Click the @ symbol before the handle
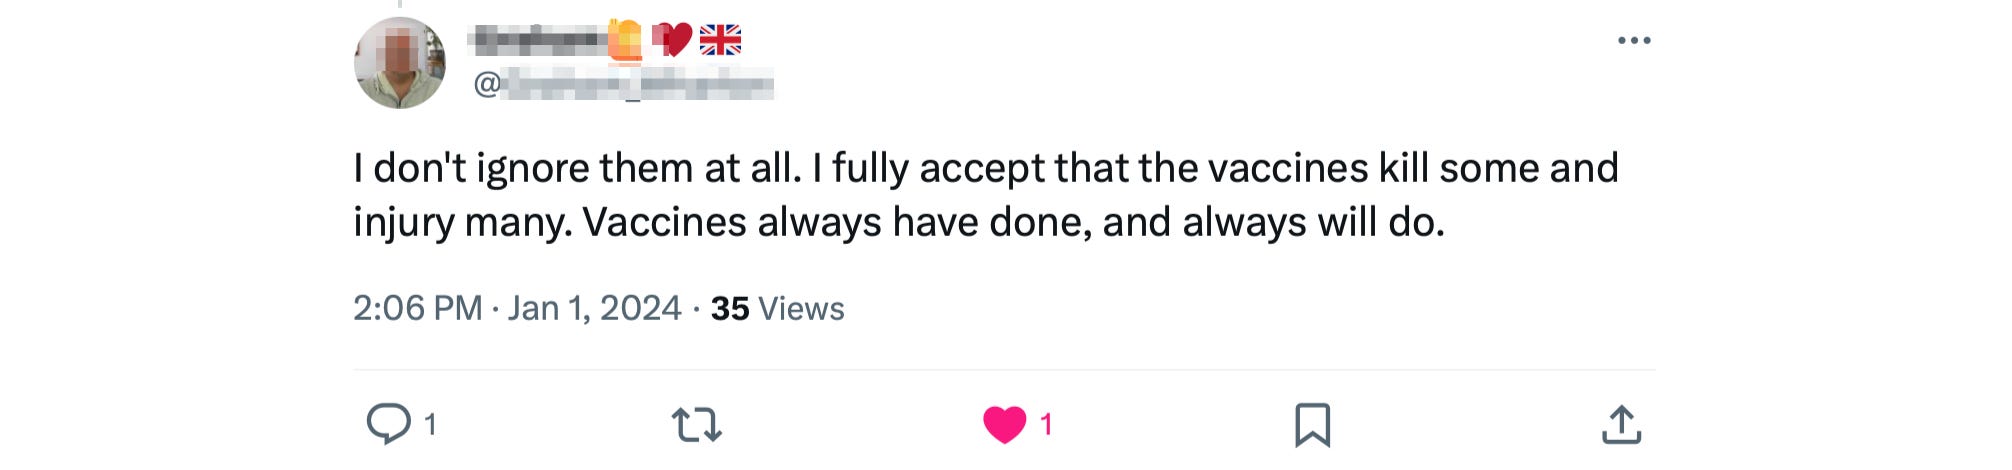 487,84
